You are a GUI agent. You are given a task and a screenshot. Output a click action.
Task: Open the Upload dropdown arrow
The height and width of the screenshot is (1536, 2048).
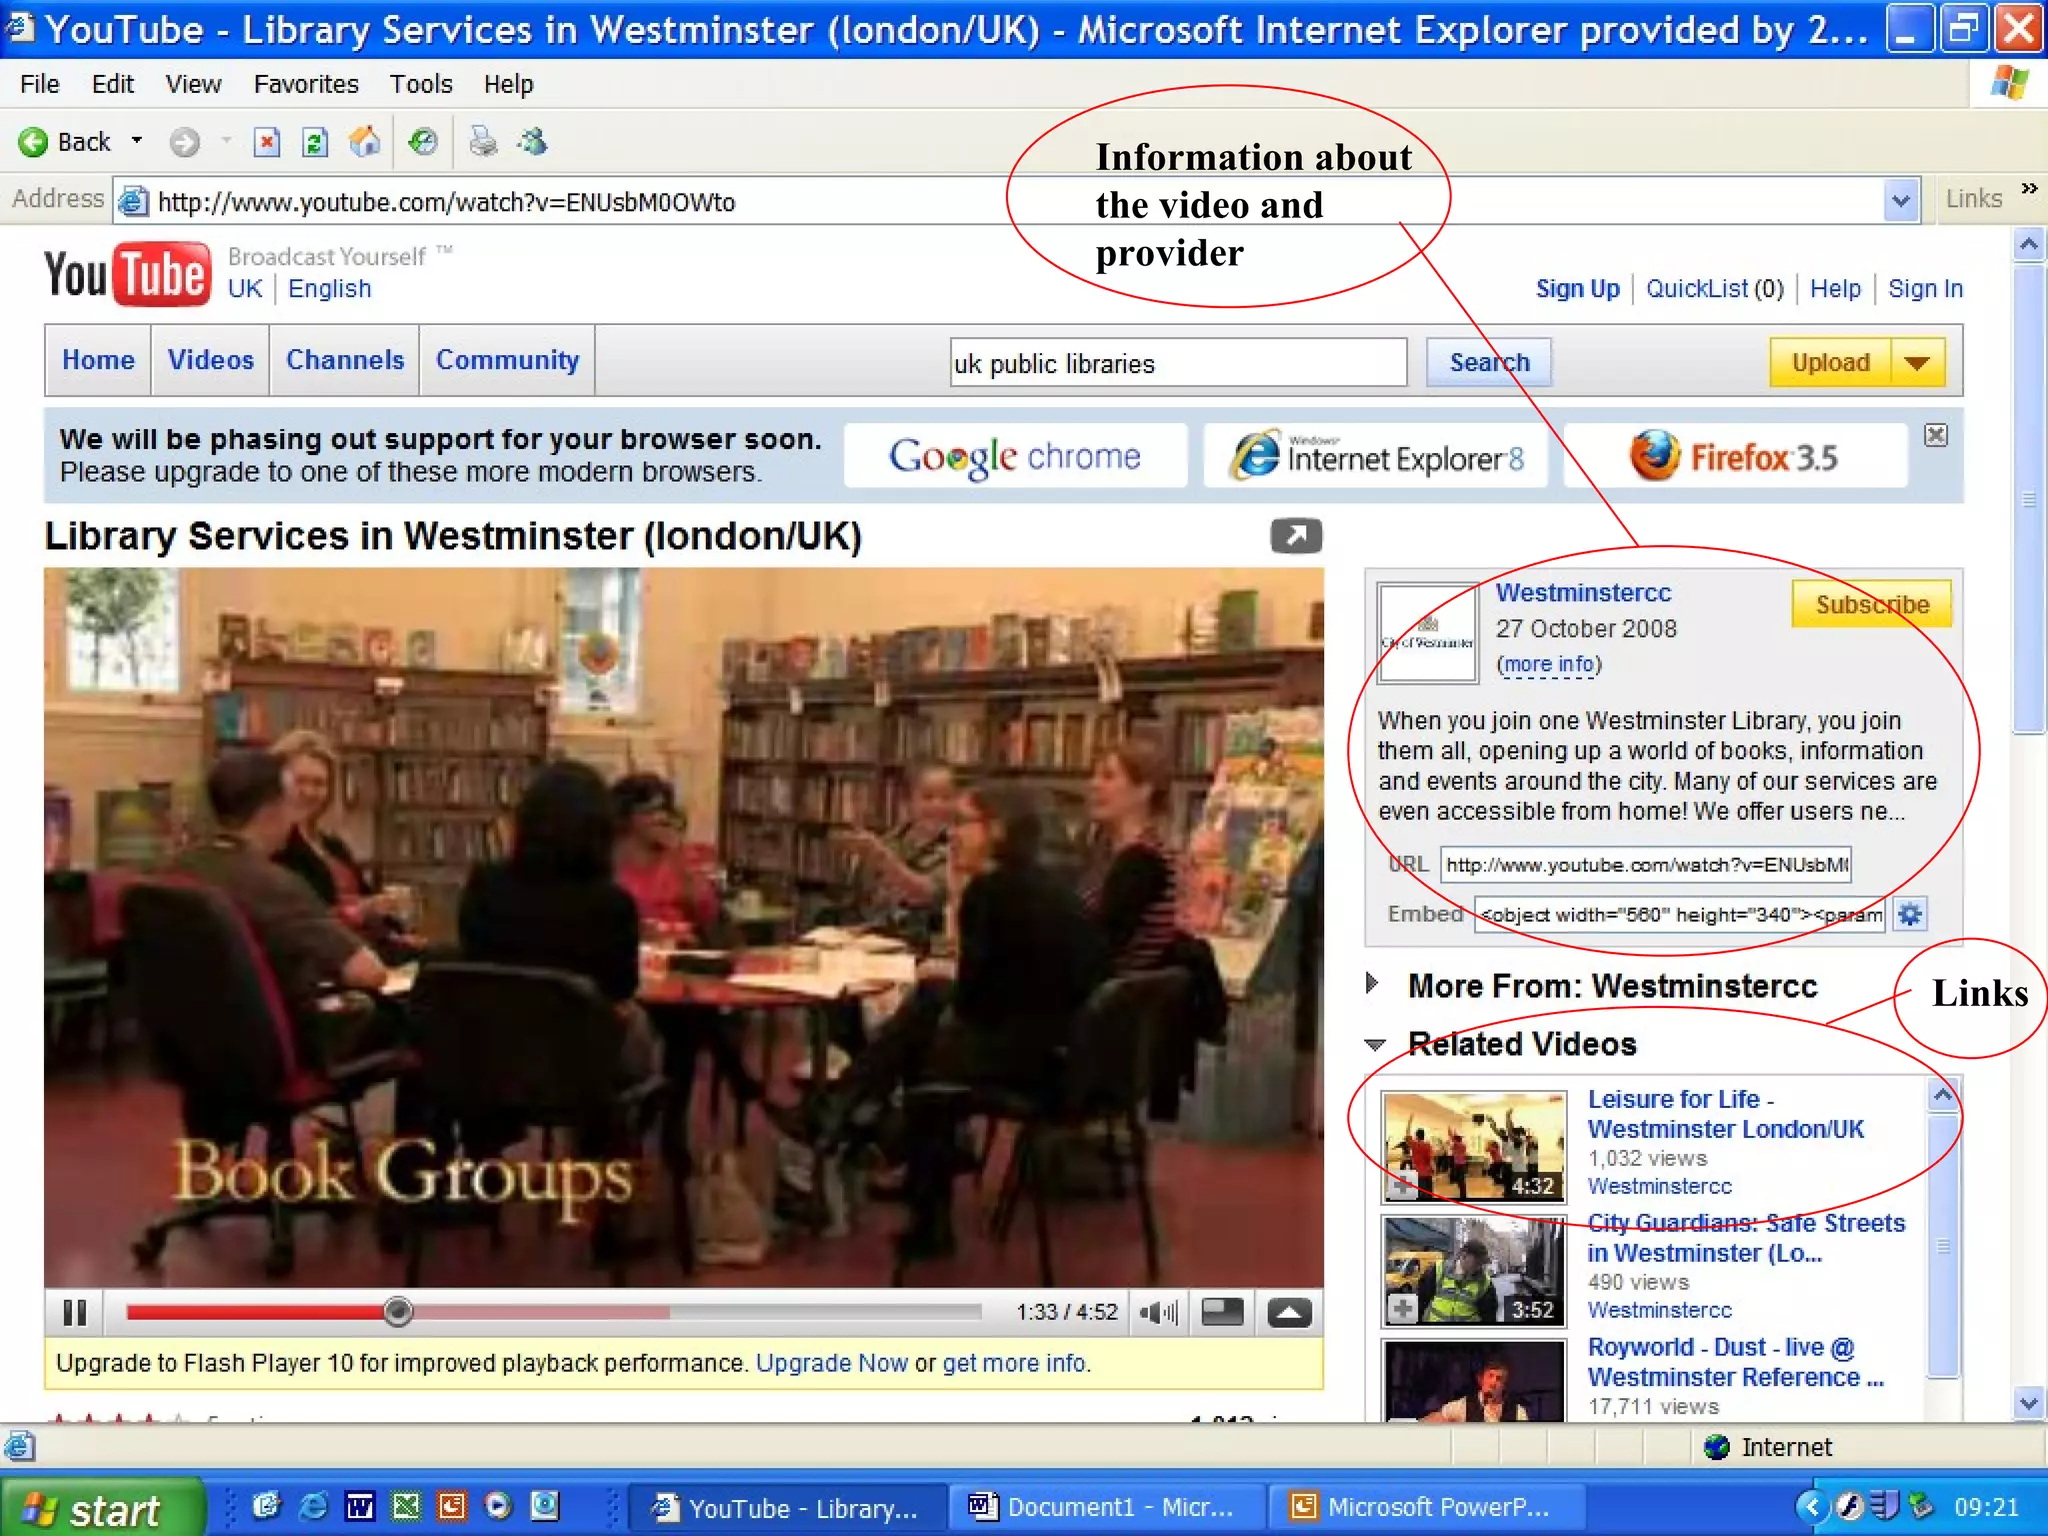[x=1917, y=362]
